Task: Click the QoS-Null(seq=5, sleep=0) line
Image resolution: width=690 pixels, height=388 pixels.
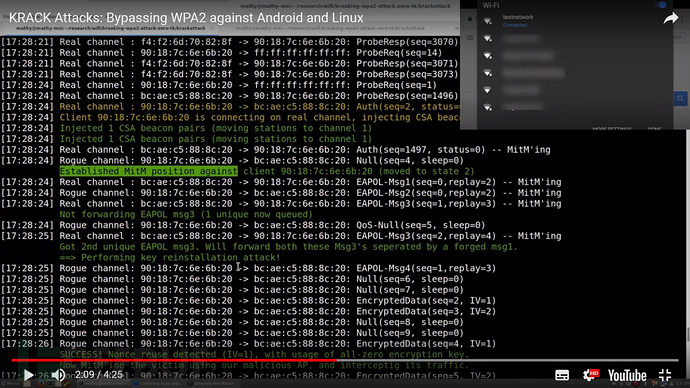Action: point(243,225)
